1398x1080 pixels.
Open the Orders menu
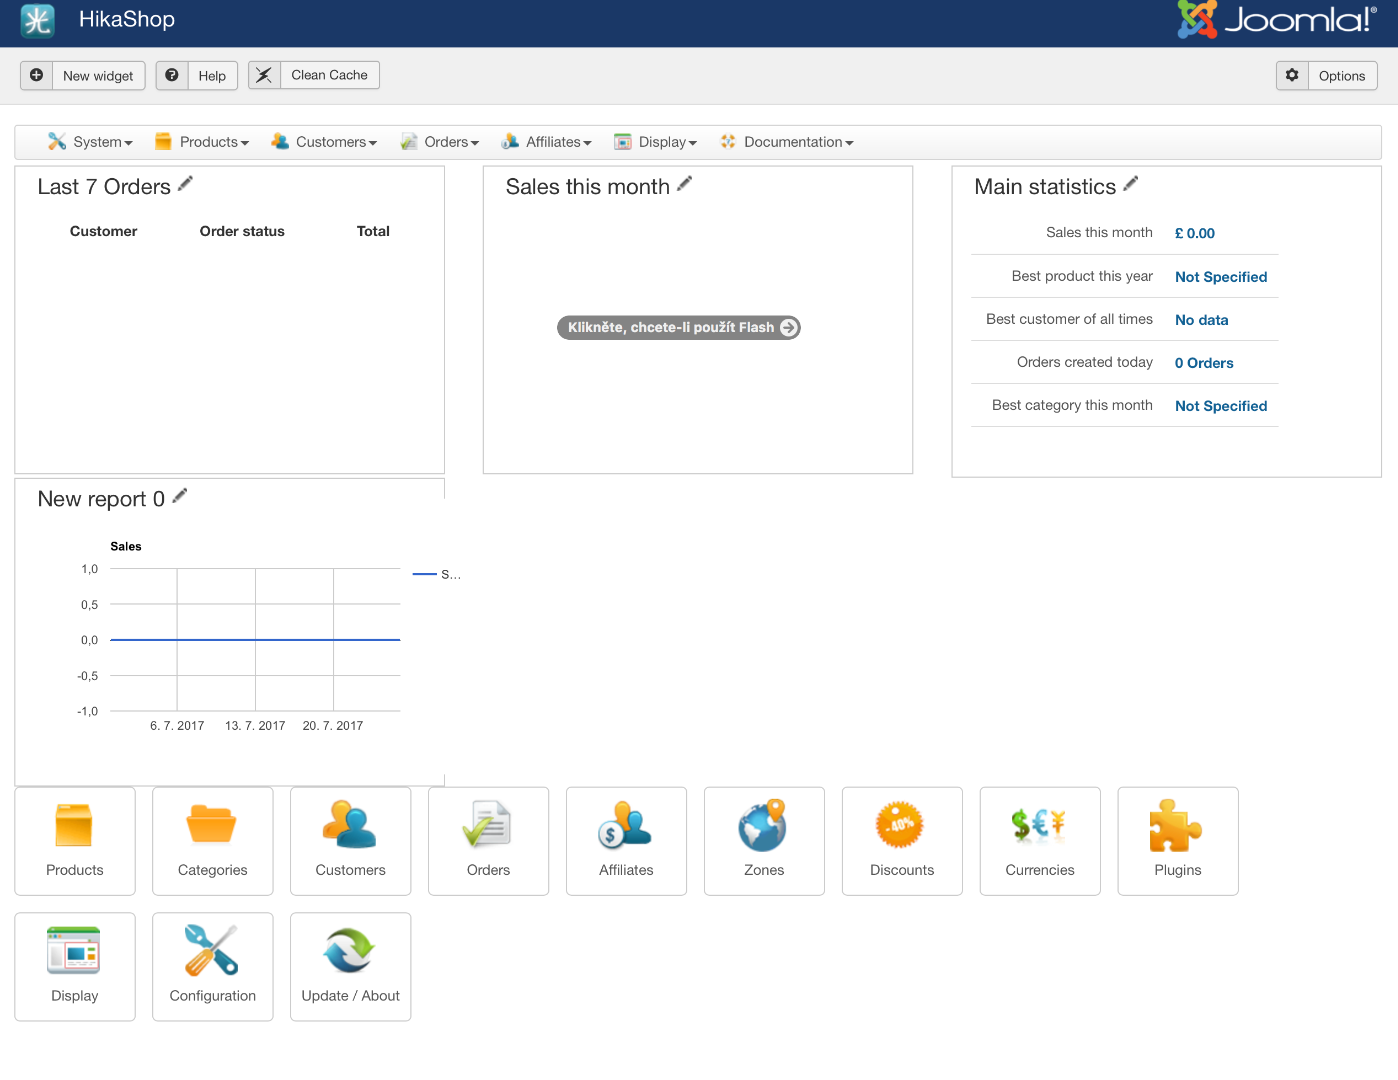point(440,142)
